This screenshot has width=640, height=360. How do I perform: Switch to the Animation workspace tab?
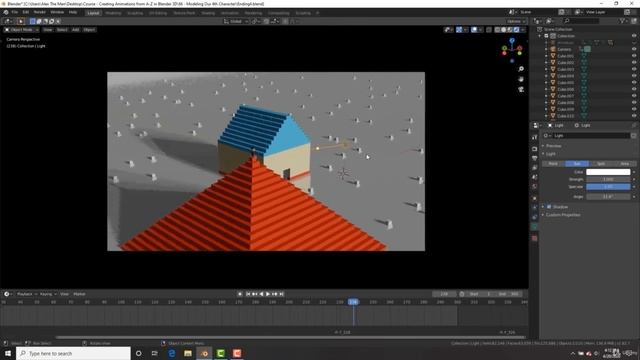point(230,13)
